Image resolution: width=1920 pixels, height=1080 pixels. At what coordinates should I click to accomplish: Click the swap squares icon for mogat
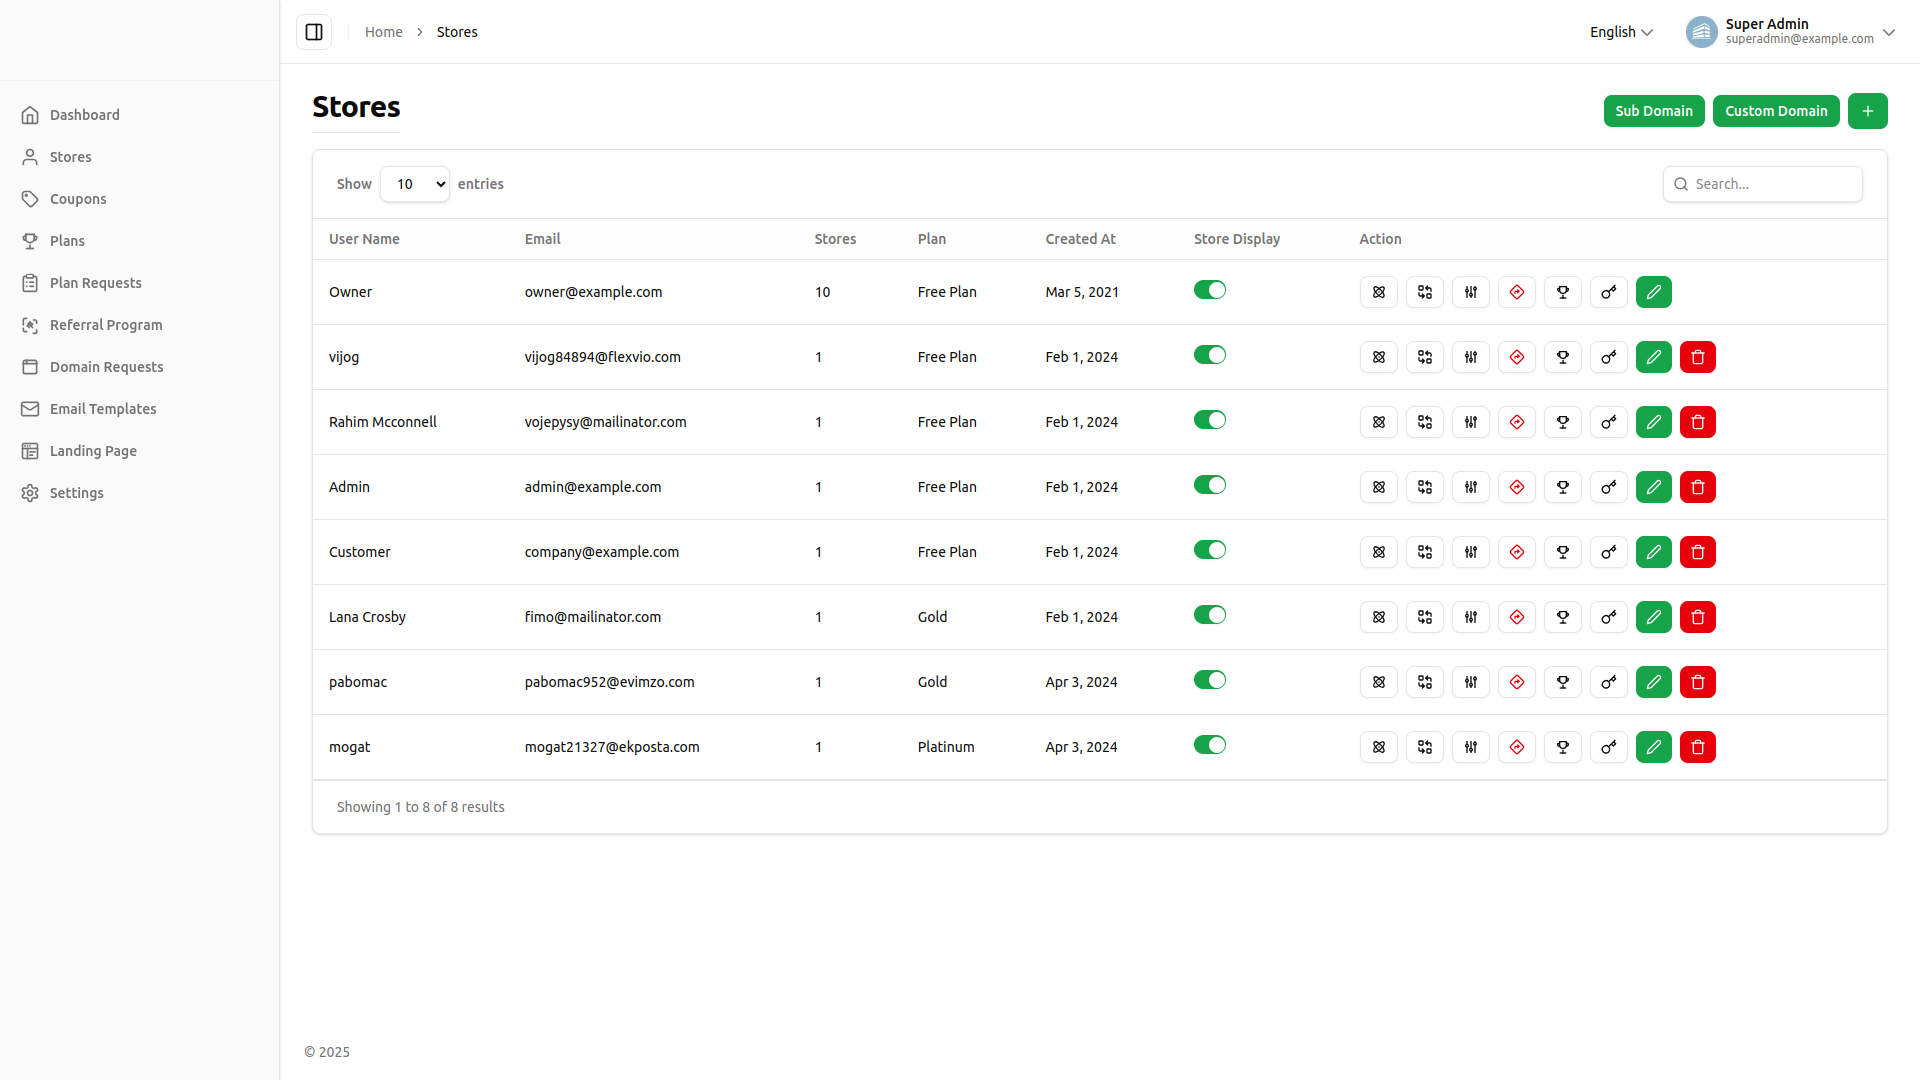coord(1424,747)
